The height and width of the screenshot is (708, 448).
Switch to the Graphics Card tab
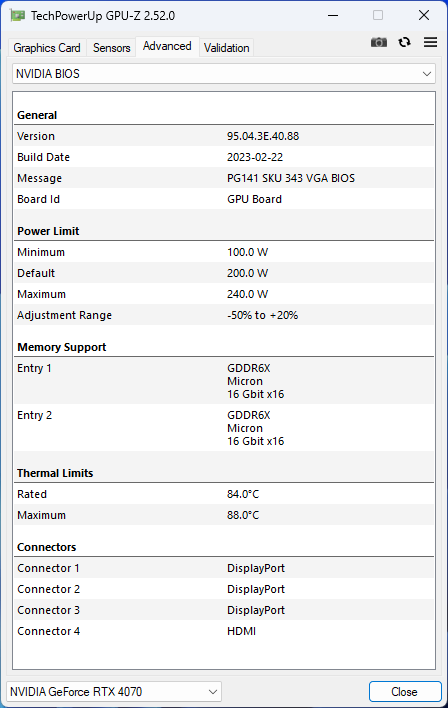[47, 47]
